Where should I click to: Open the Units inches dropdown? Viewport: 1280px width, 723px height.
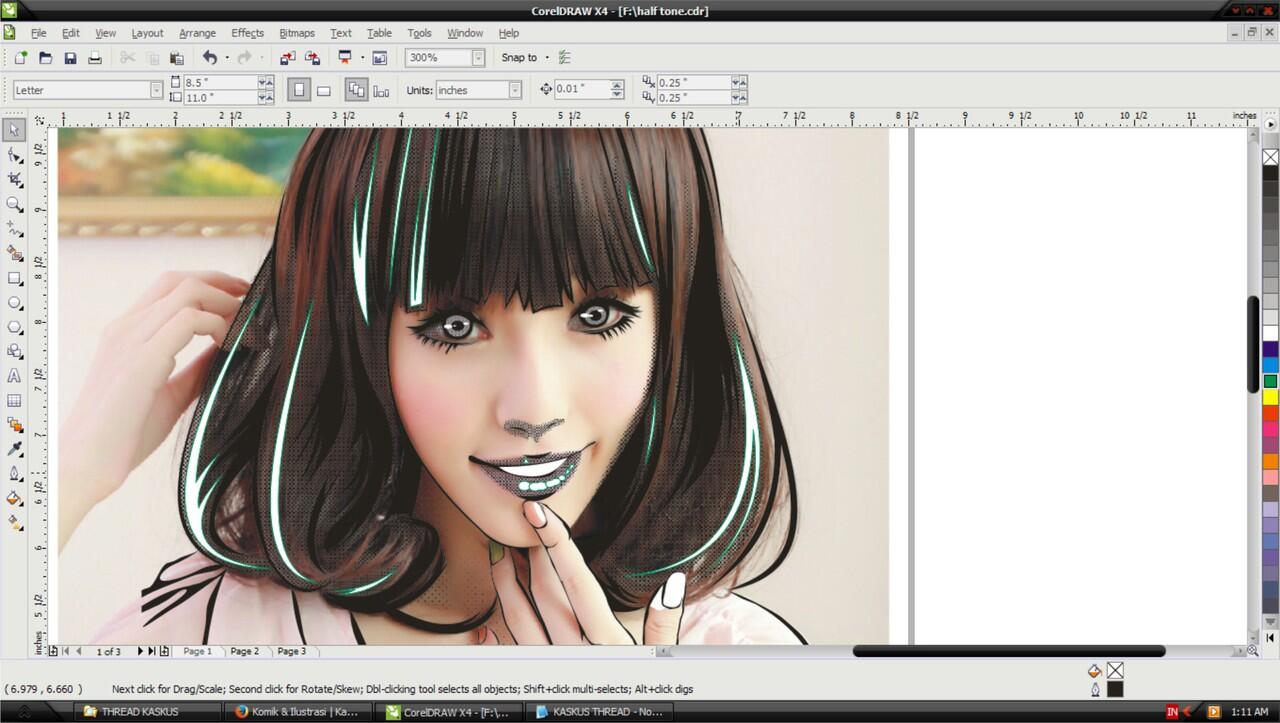515,90
